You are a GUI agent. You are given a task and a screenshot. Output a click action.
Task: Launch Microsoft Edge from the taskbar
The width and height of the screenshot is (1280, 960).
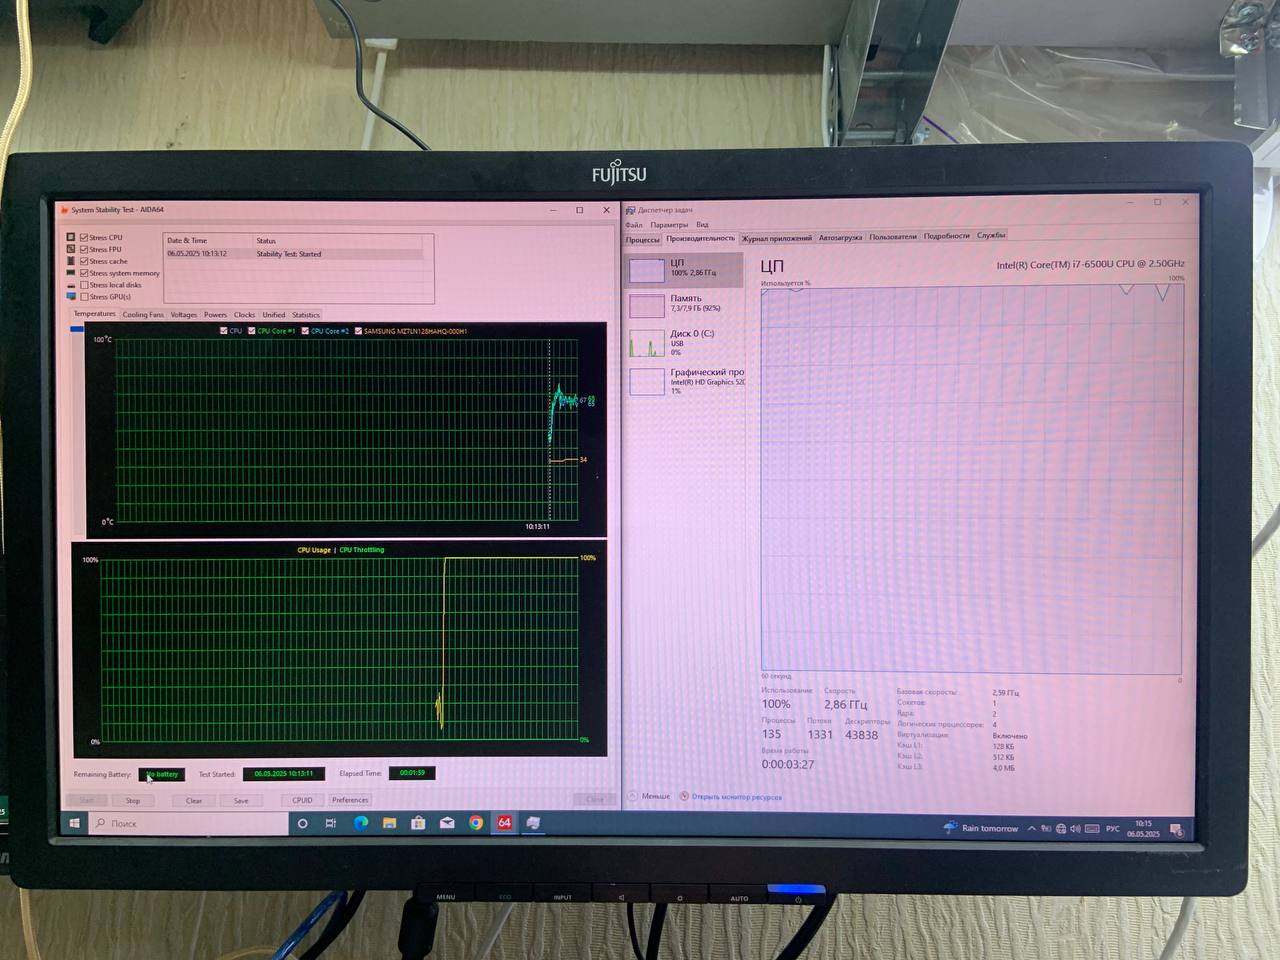pyautogui.click(x=360, y=823)
